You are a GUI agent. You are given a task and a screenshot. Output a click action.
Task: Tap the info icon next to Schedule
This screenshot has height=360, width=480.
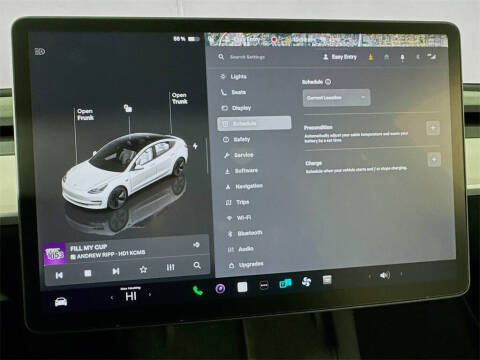(328, 82)
